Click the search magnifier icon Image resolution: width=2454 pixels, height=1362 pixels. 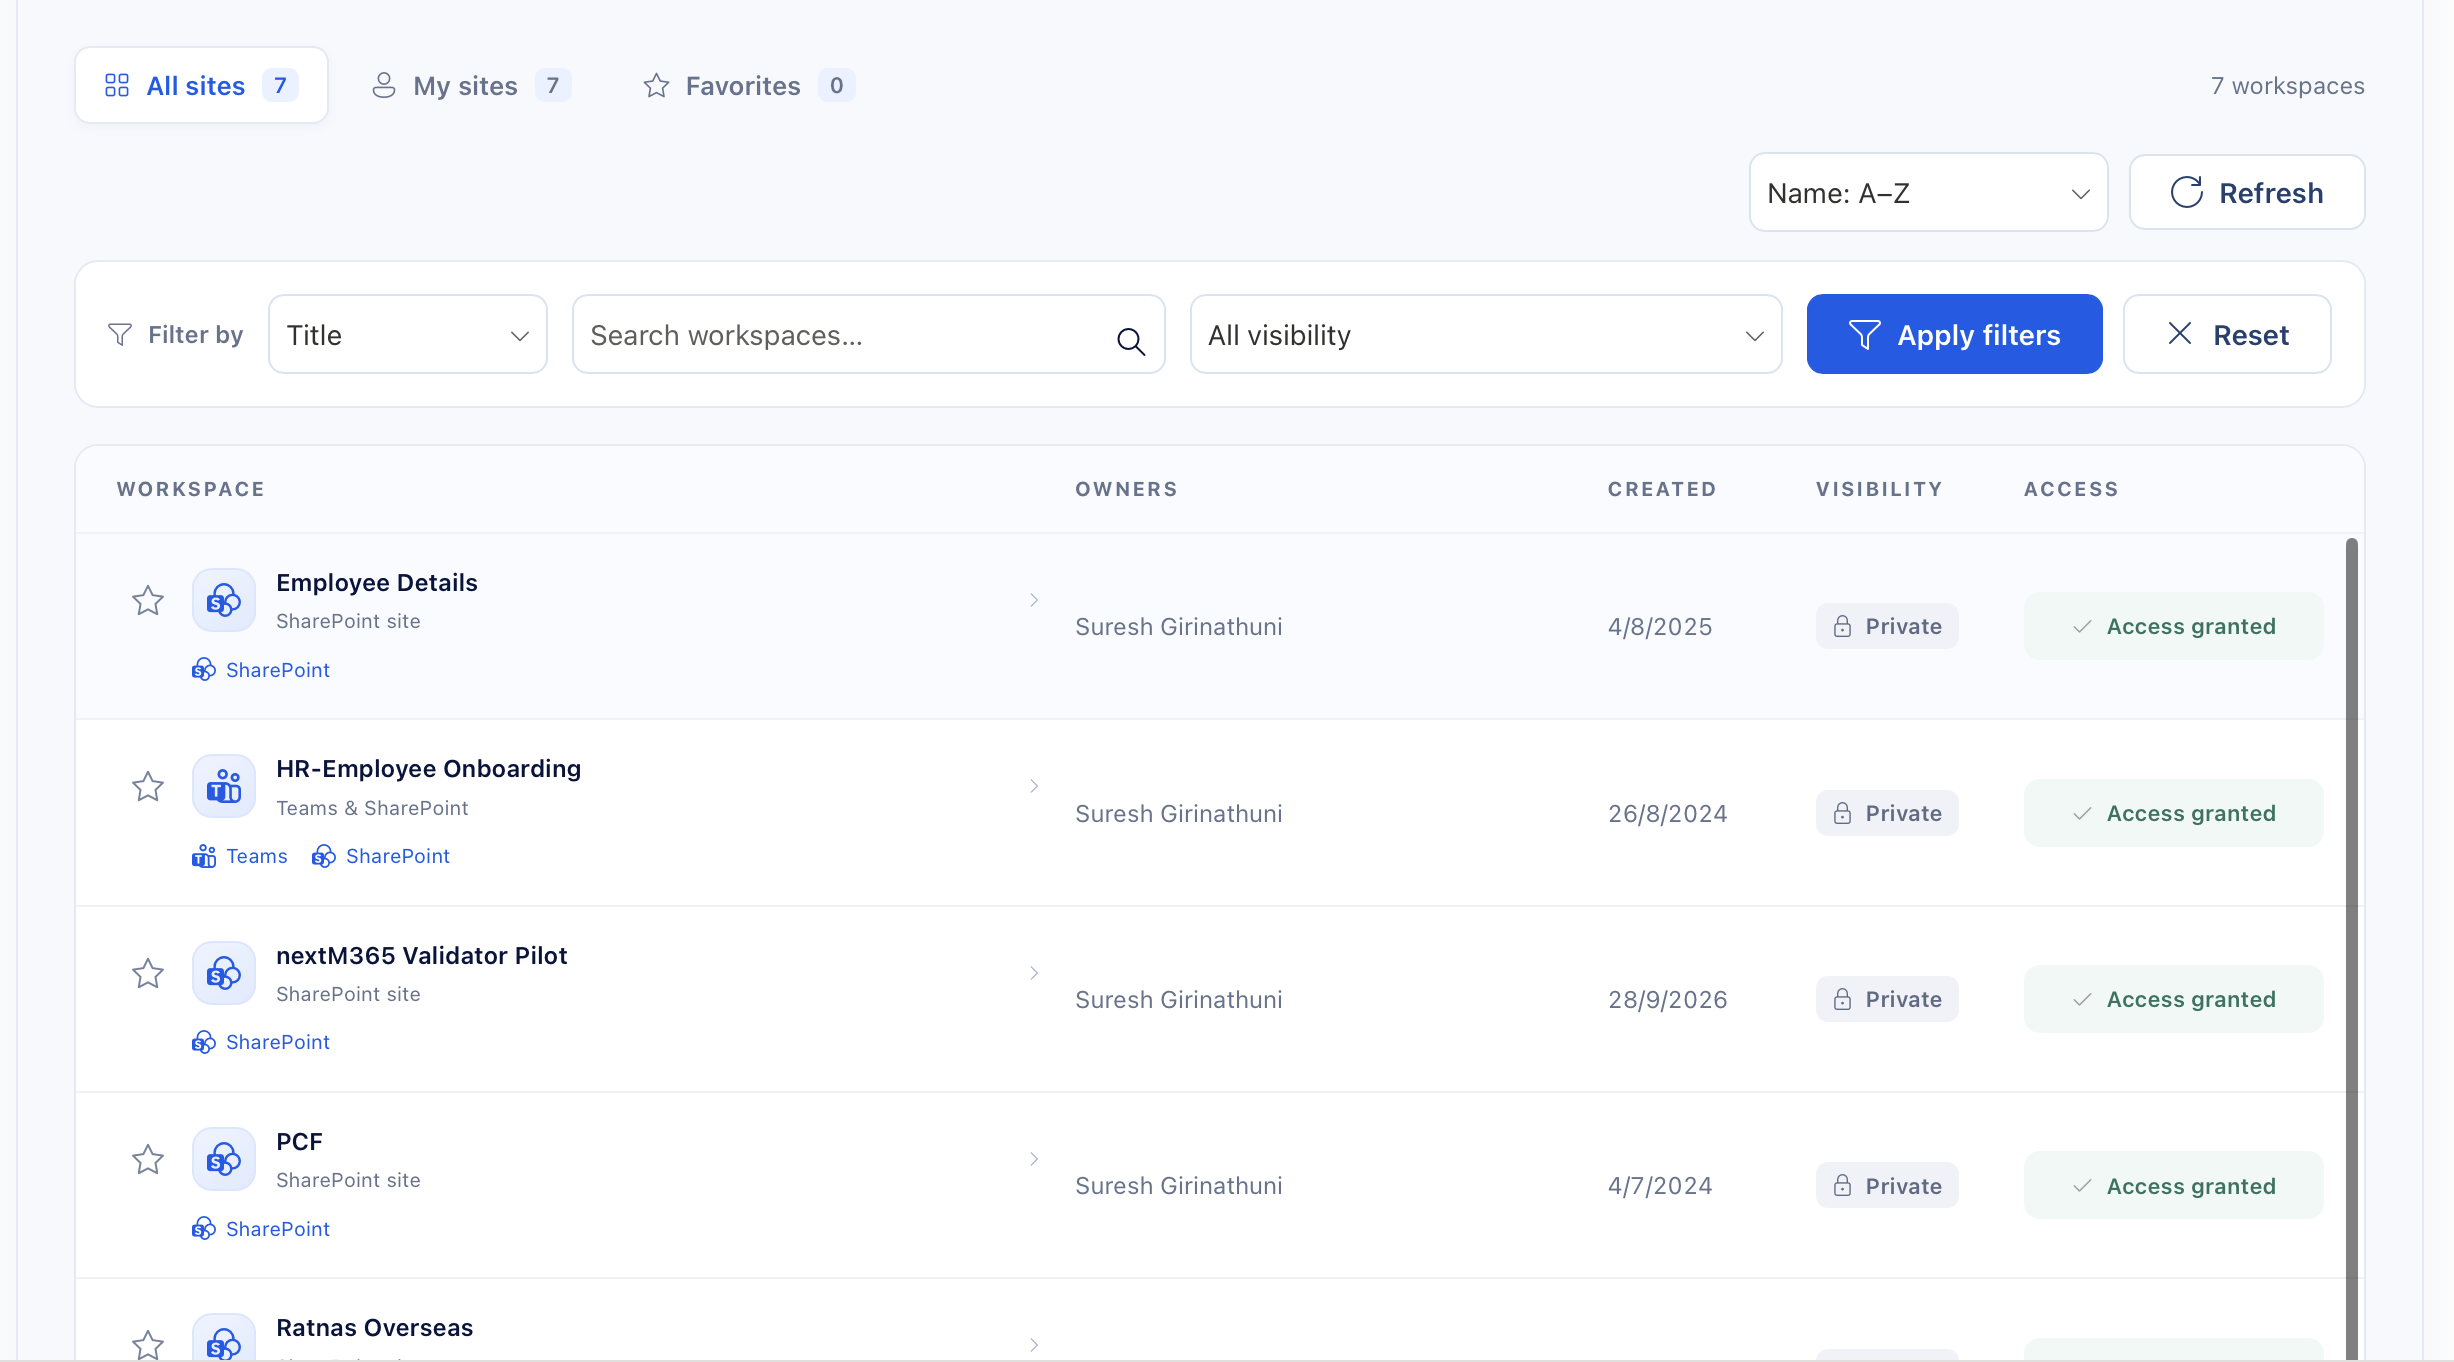tap(1131, 341)
